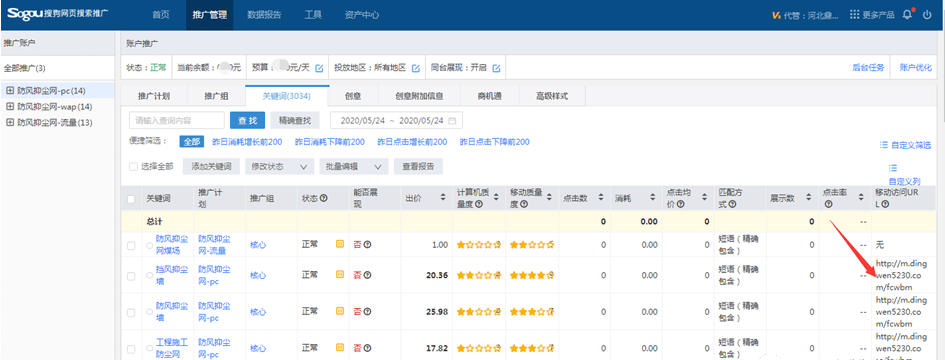Click orange status icon in 防风抑尘墙 row
The width and height of the screenshot is (945, 360).
click(339, 312)
